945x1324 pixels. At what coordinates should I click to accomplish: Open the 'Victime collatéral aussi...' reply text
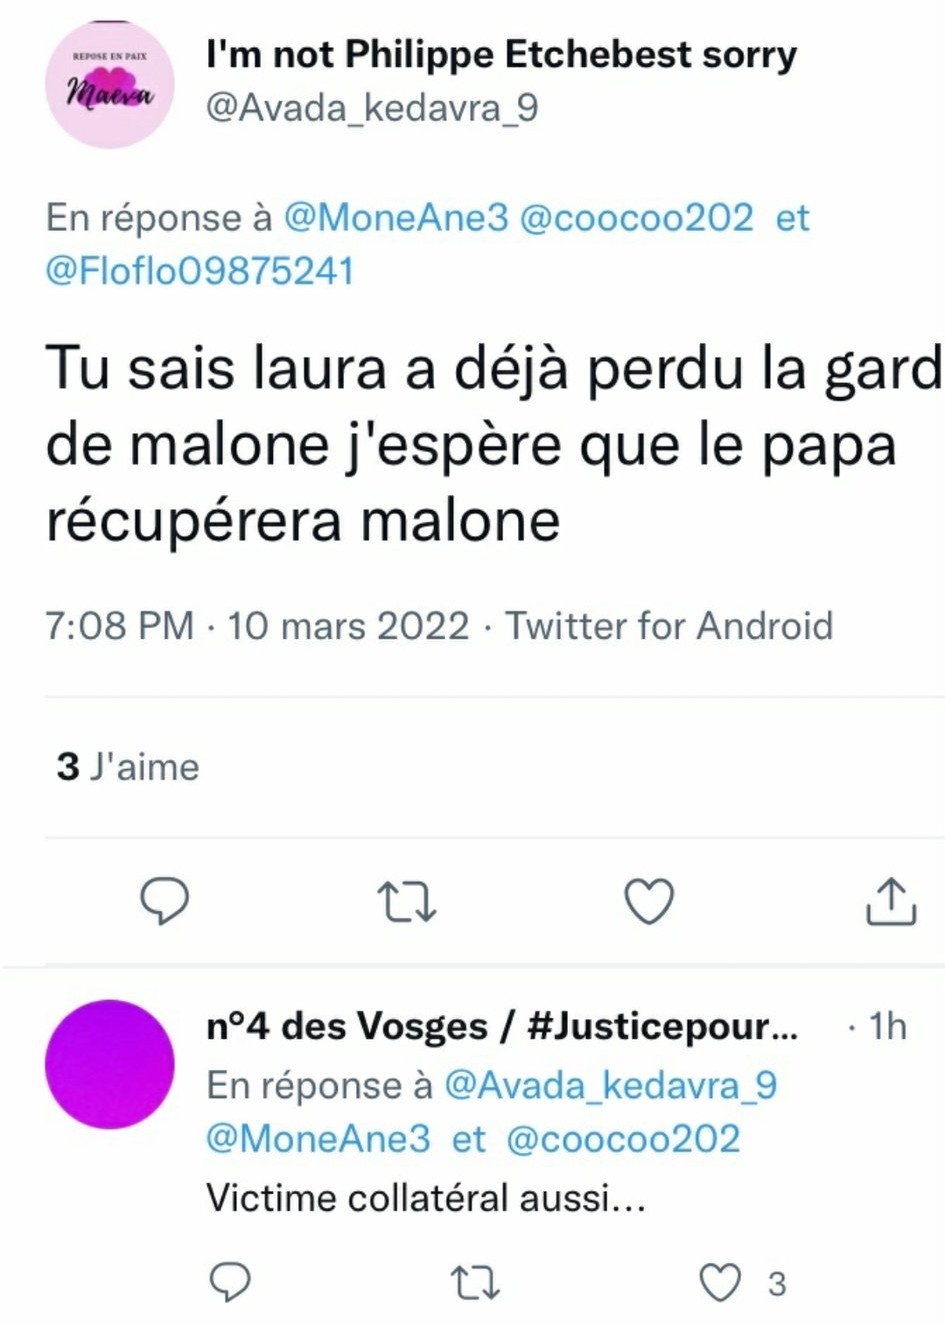tap(426, 1197)
